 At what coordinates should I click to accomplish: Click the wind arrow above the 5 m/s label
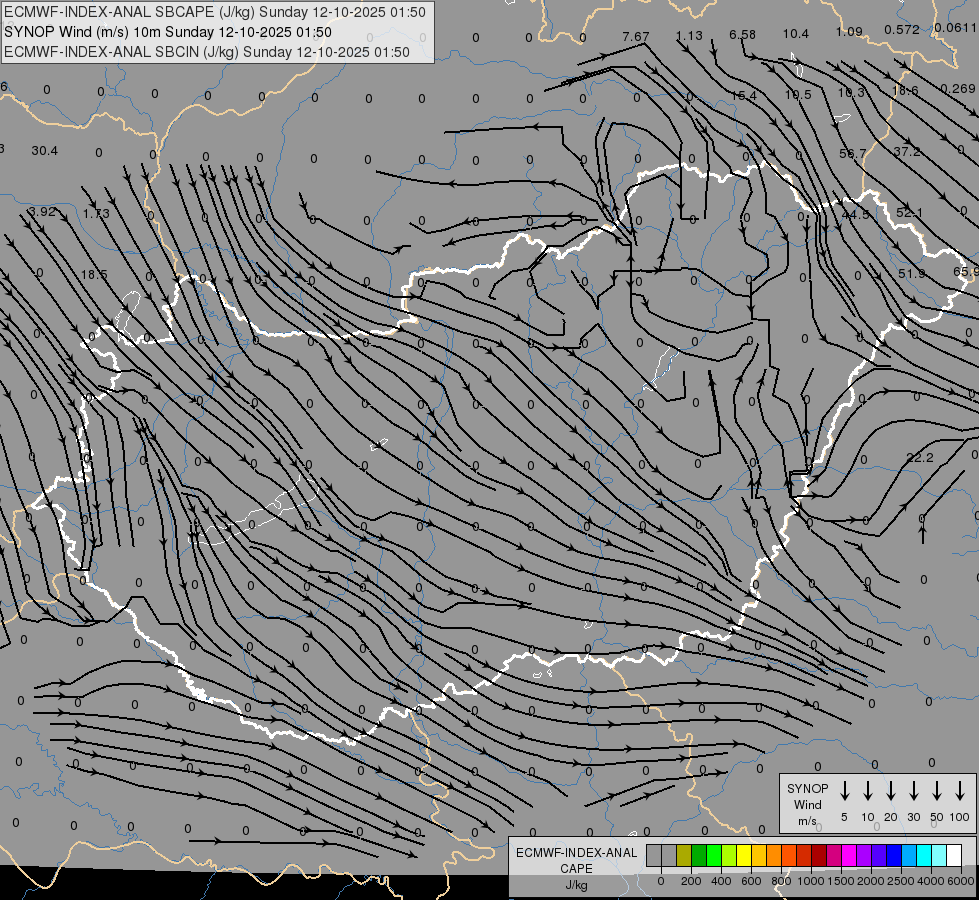click(844, 790)
